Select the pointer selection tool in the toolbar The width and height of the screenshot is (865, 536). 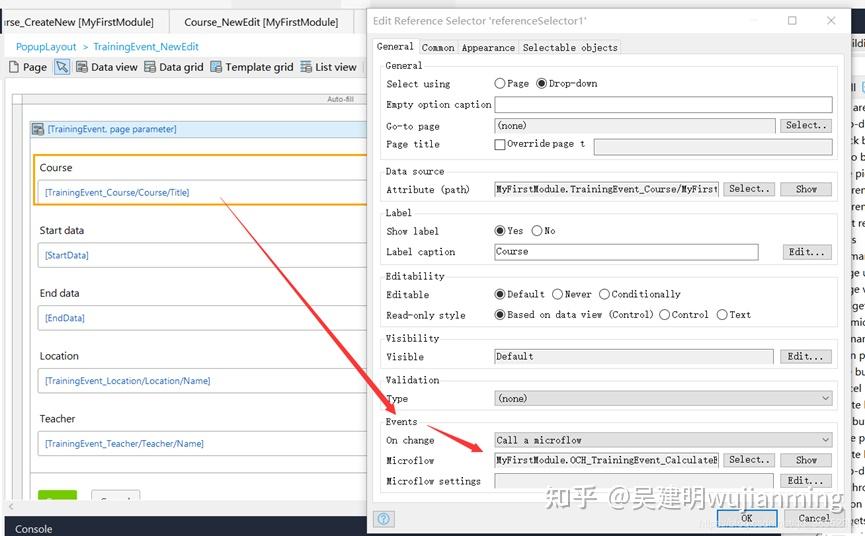tap(62, 67)
